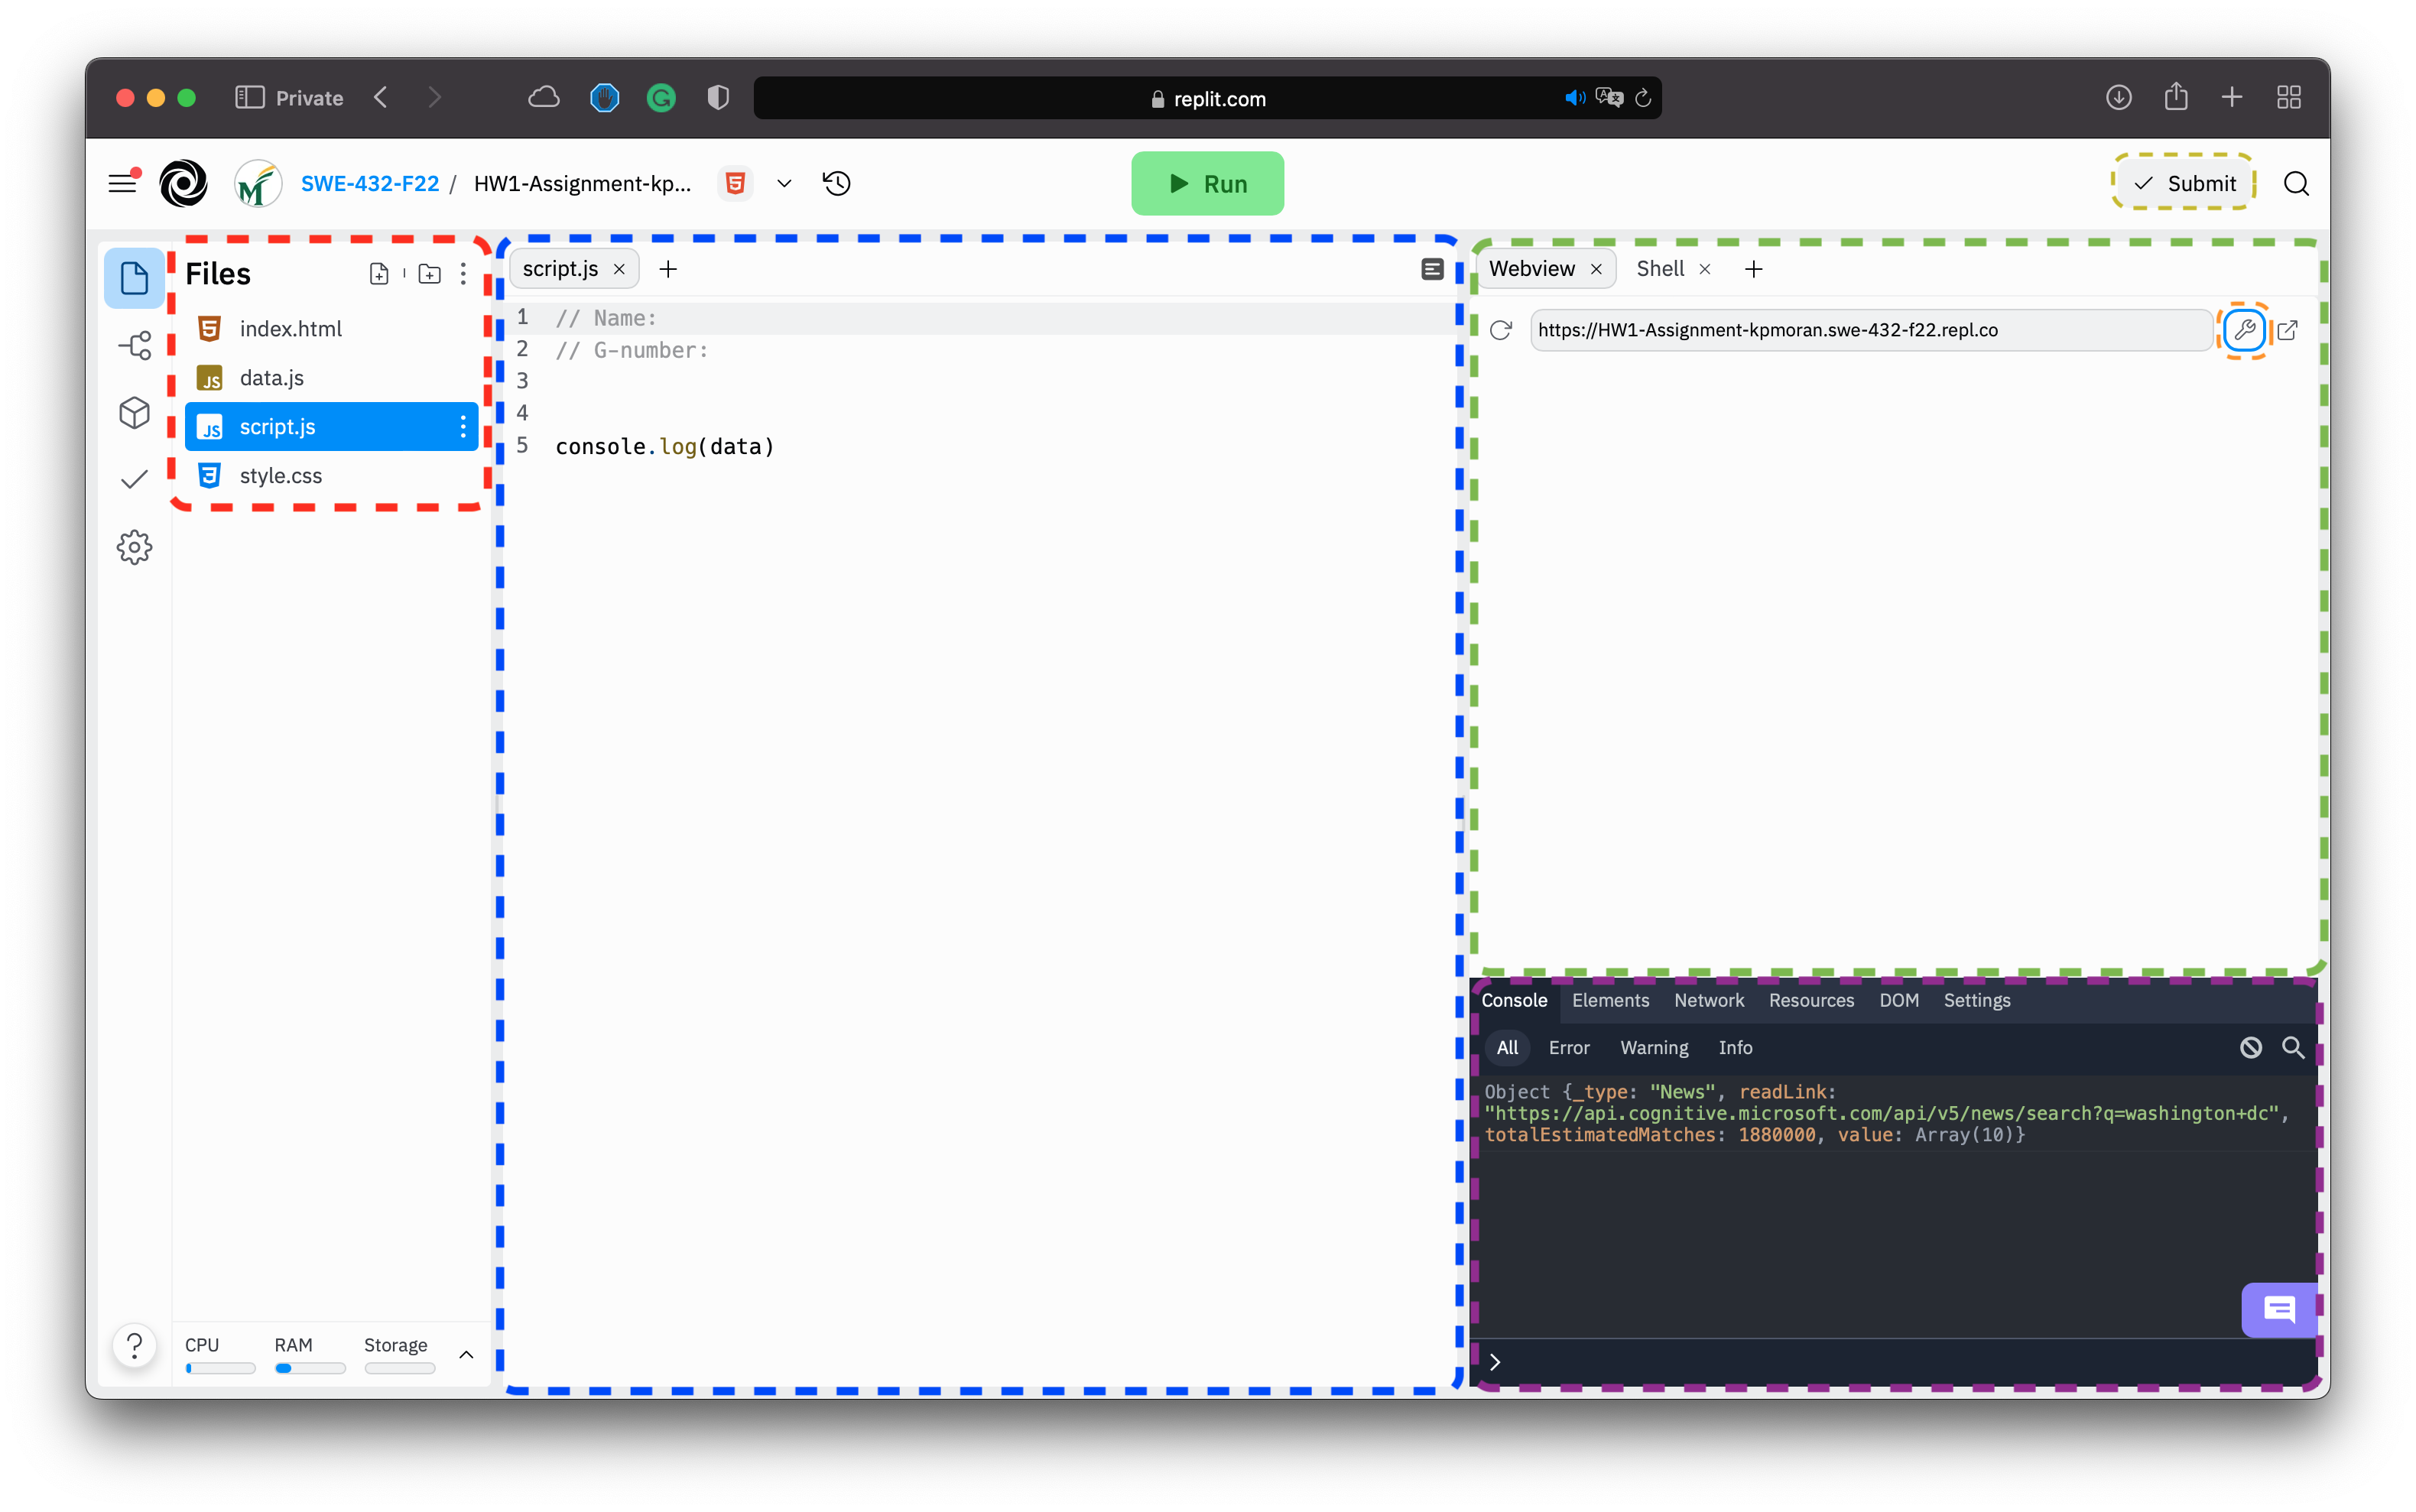
Task: Open the iCloud tabs cloud icon
Action: click(x=544, y=98)
